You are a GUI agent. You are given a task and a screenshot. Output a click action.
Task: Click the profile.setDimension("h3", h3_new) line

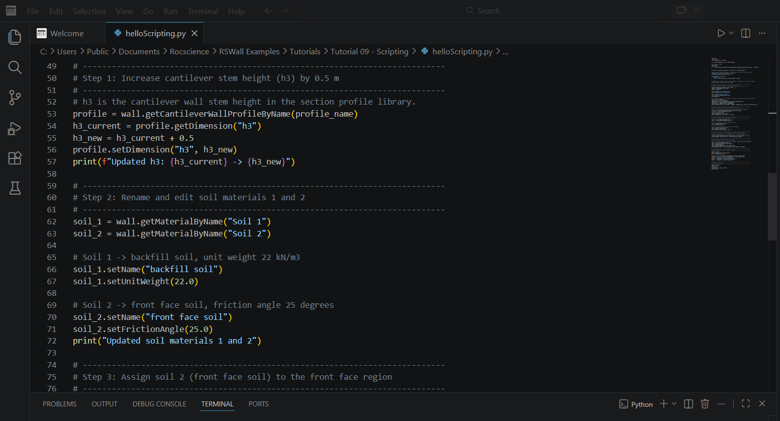(x=155, y=150)
